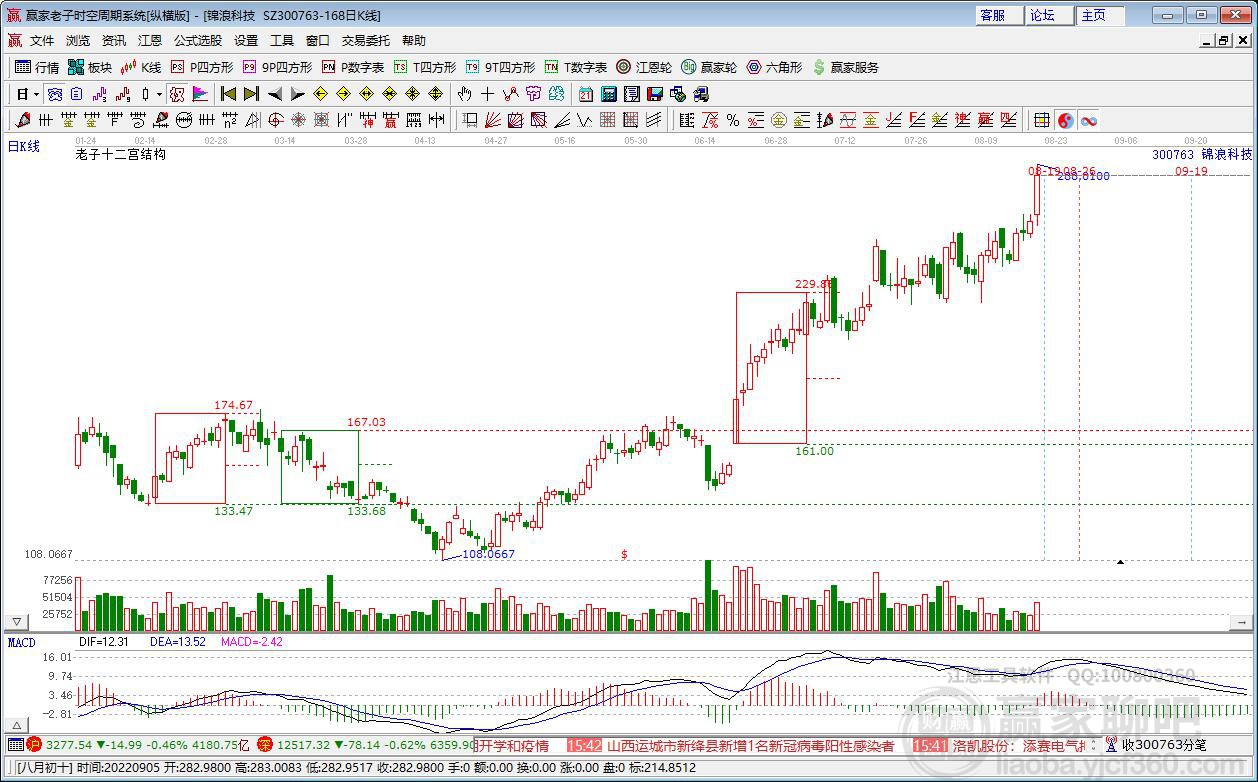Step chart left with black arrow

[275, 94]
